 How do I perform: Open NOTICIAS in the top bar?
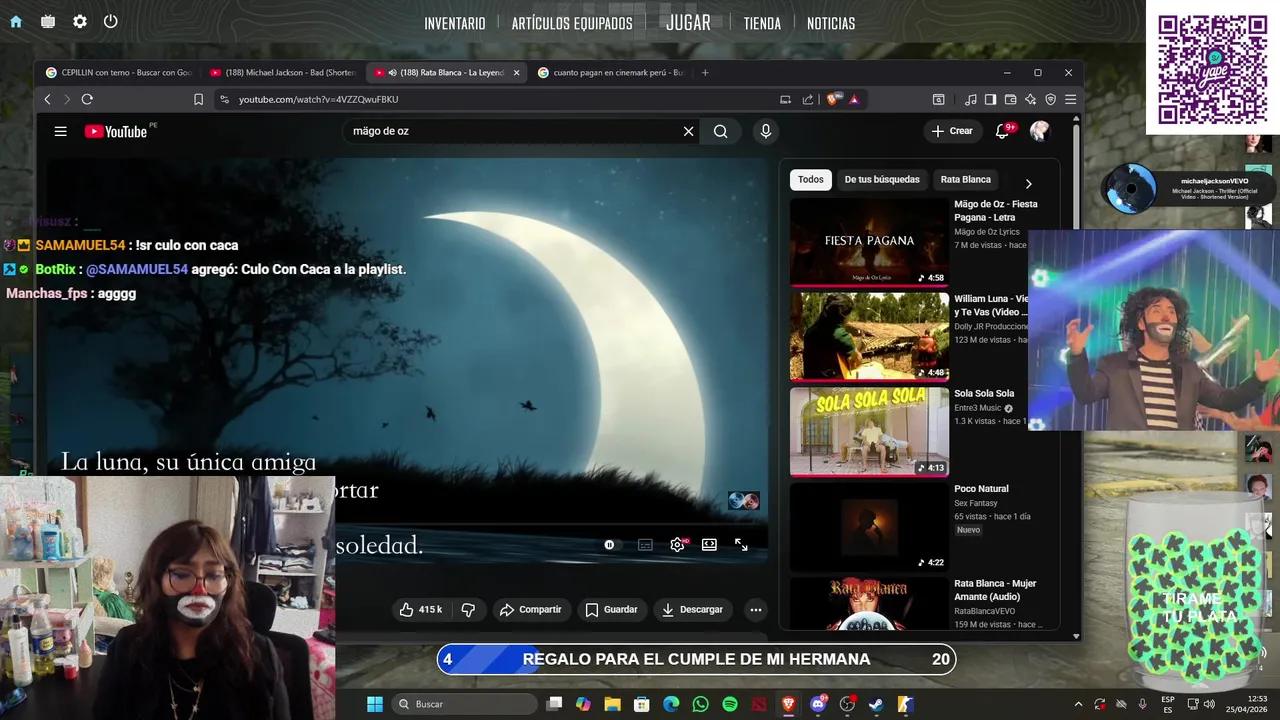point(831,23)
